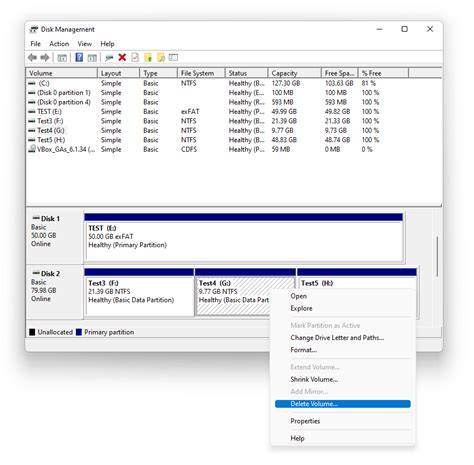Click the drive icon beside TEST (E:) row
Screen dimensions: 474x465
(x=32, y=111)
